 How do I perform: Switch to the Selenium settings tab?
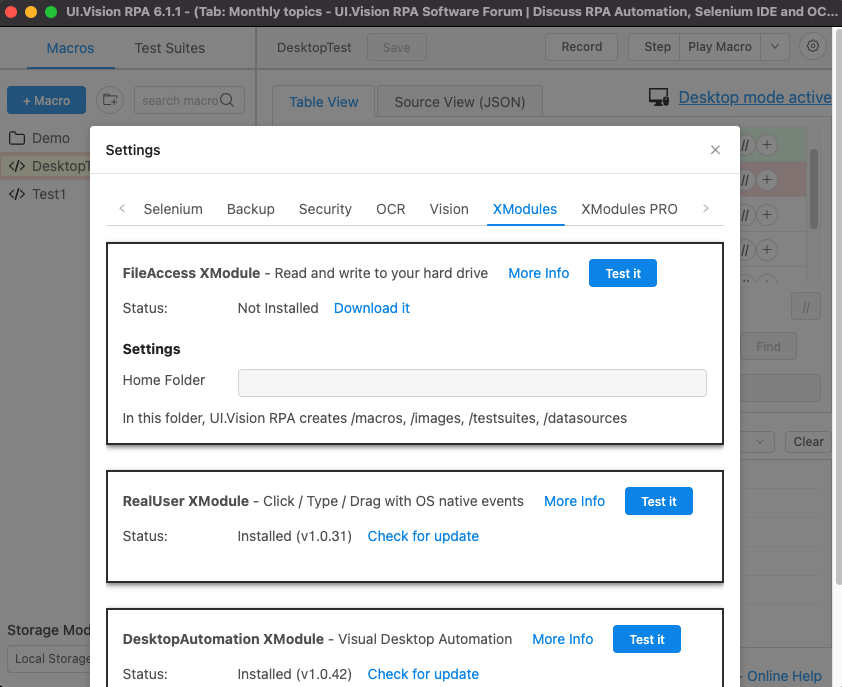pos(173,209)
